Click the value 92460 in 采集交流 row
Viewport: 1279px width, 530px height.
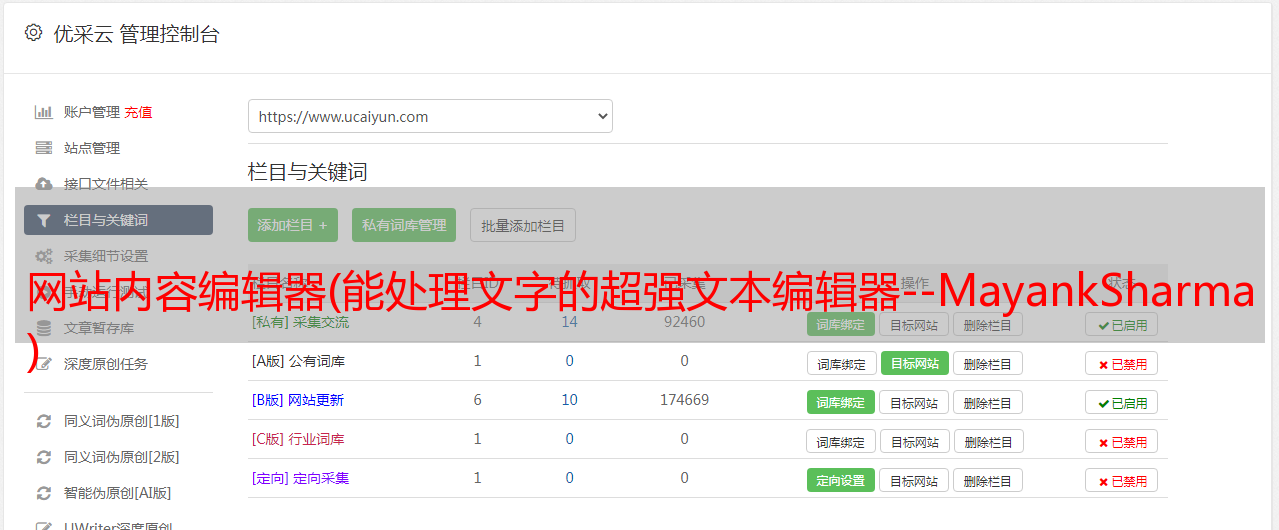tap(684, 322)
